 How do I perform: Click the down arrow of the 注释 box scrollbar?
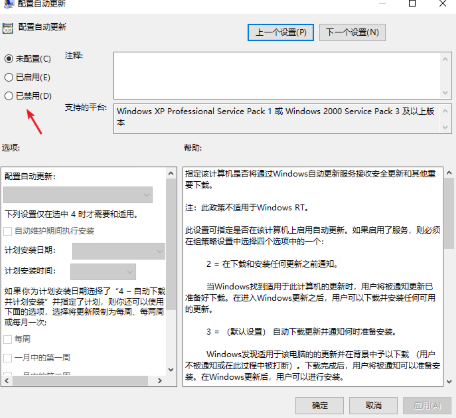(445, 93)
